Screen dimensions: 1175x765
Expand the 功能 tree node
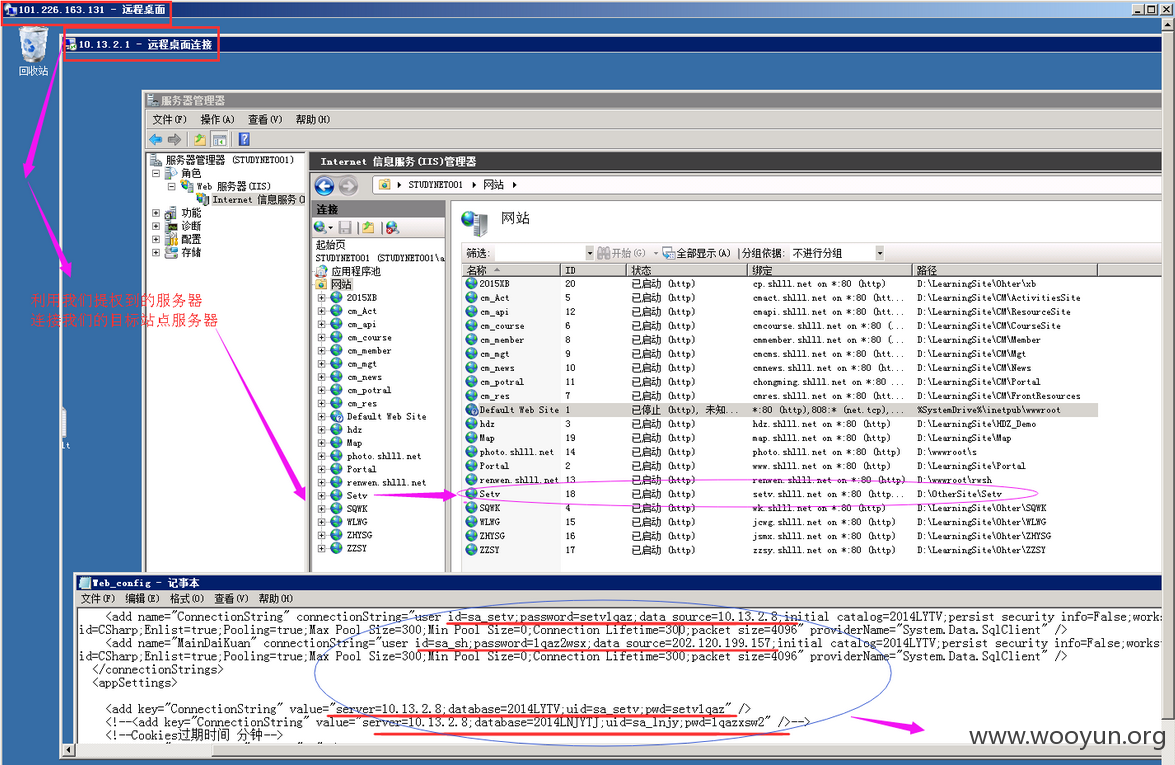pos(157,213)
